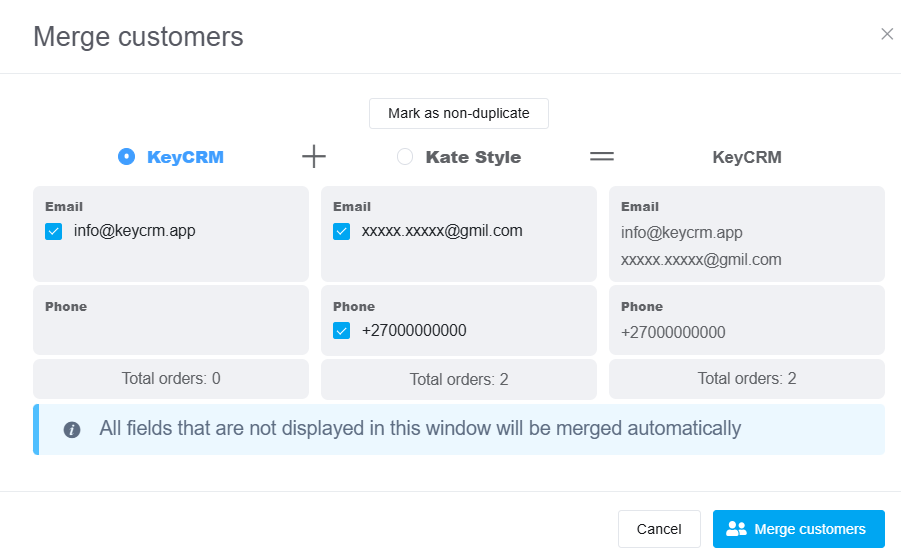901x559 pixels.
Task: Select the Kate Style radio button
Action: tap(405, 156)
